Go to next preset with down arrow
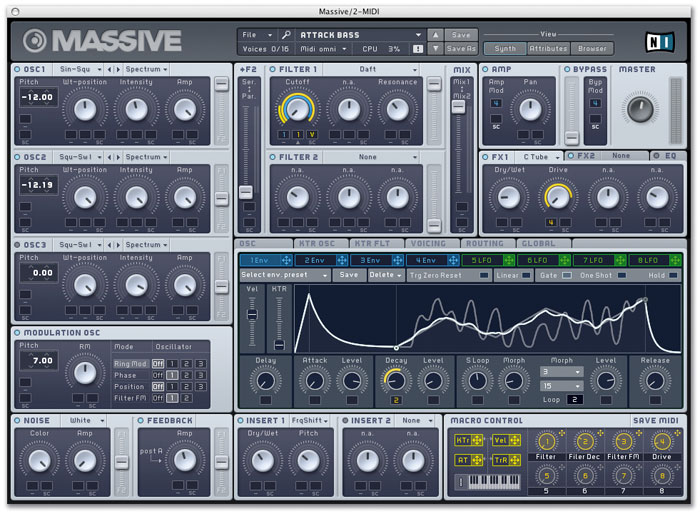Image resolution: width=700 pixels, height=514 pixels. pyautogui.click(x=435, y=49)
